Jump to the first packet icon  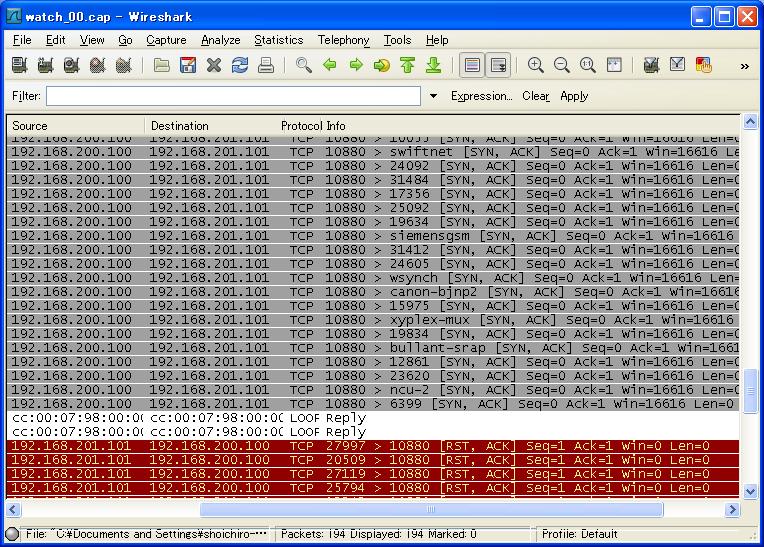pyautogui.click(x=408, y=65)
